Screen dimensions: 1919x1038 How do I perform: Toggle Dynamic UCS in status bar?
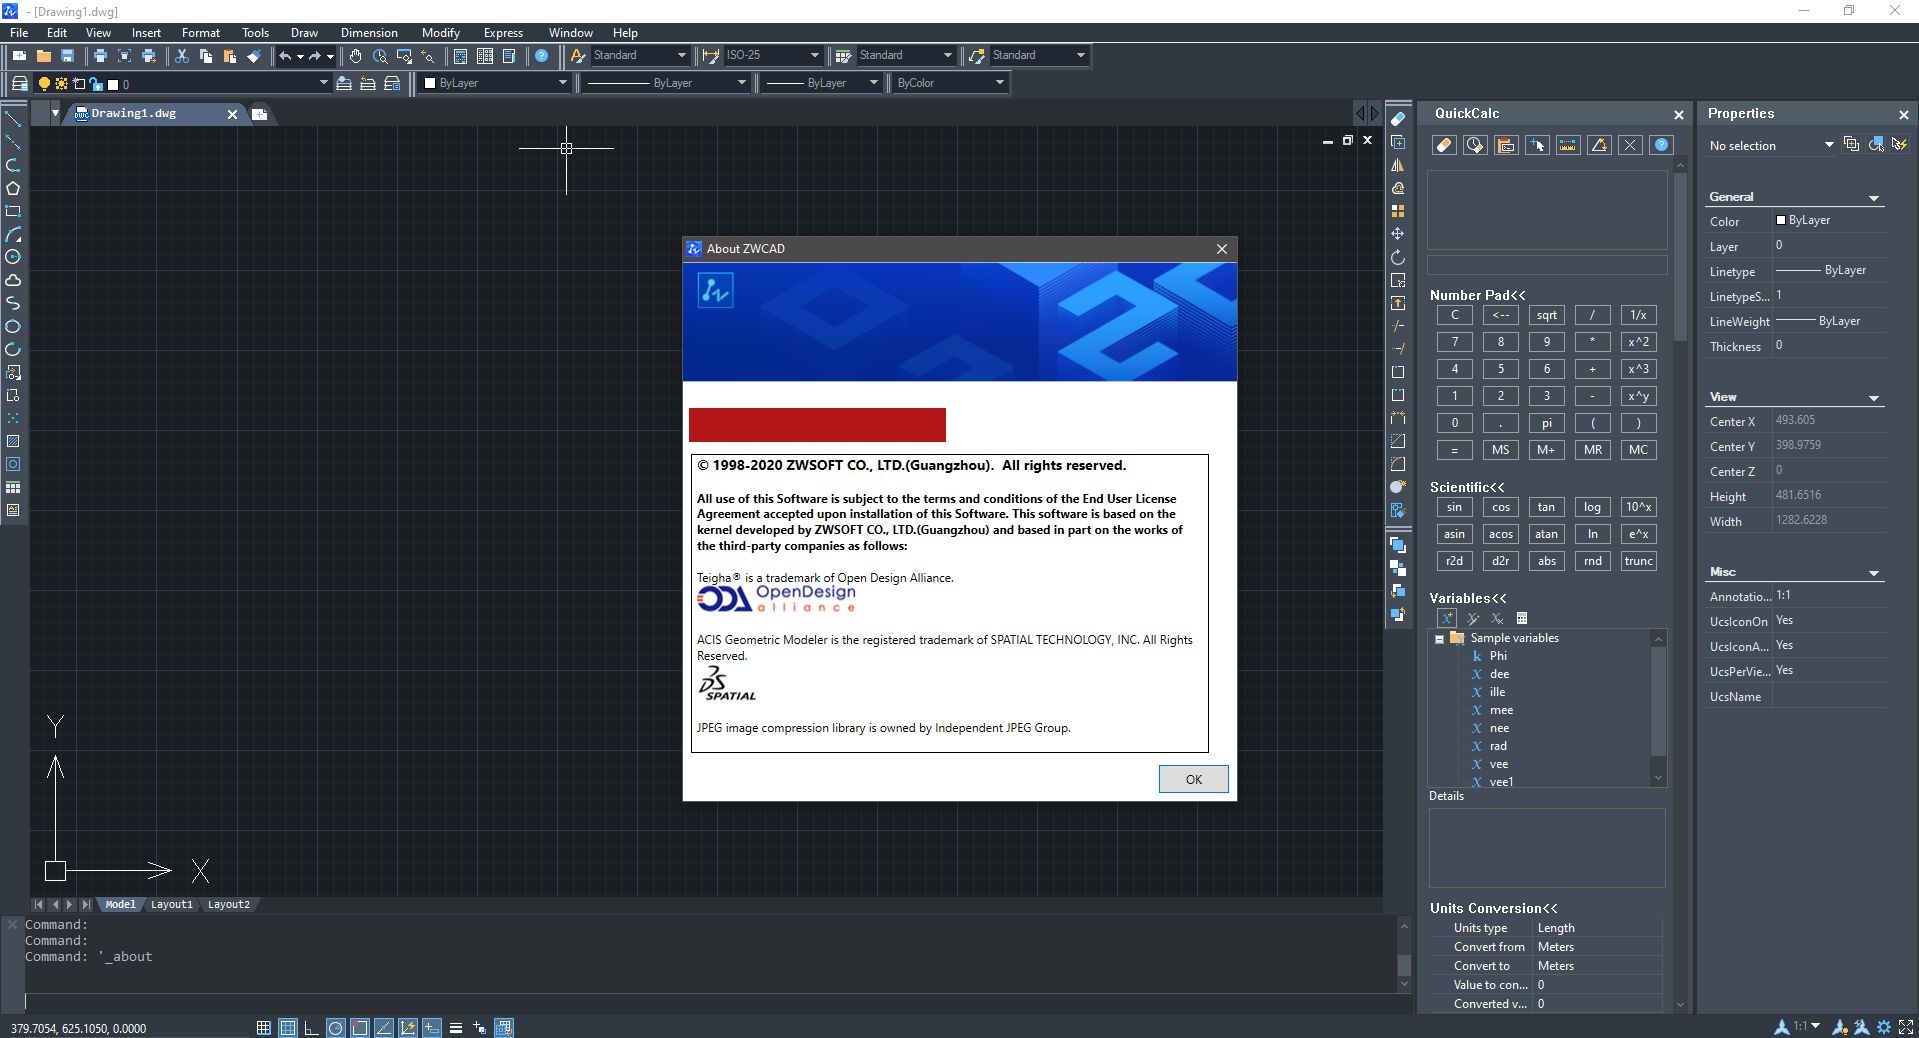click(x=408, y=1027)
